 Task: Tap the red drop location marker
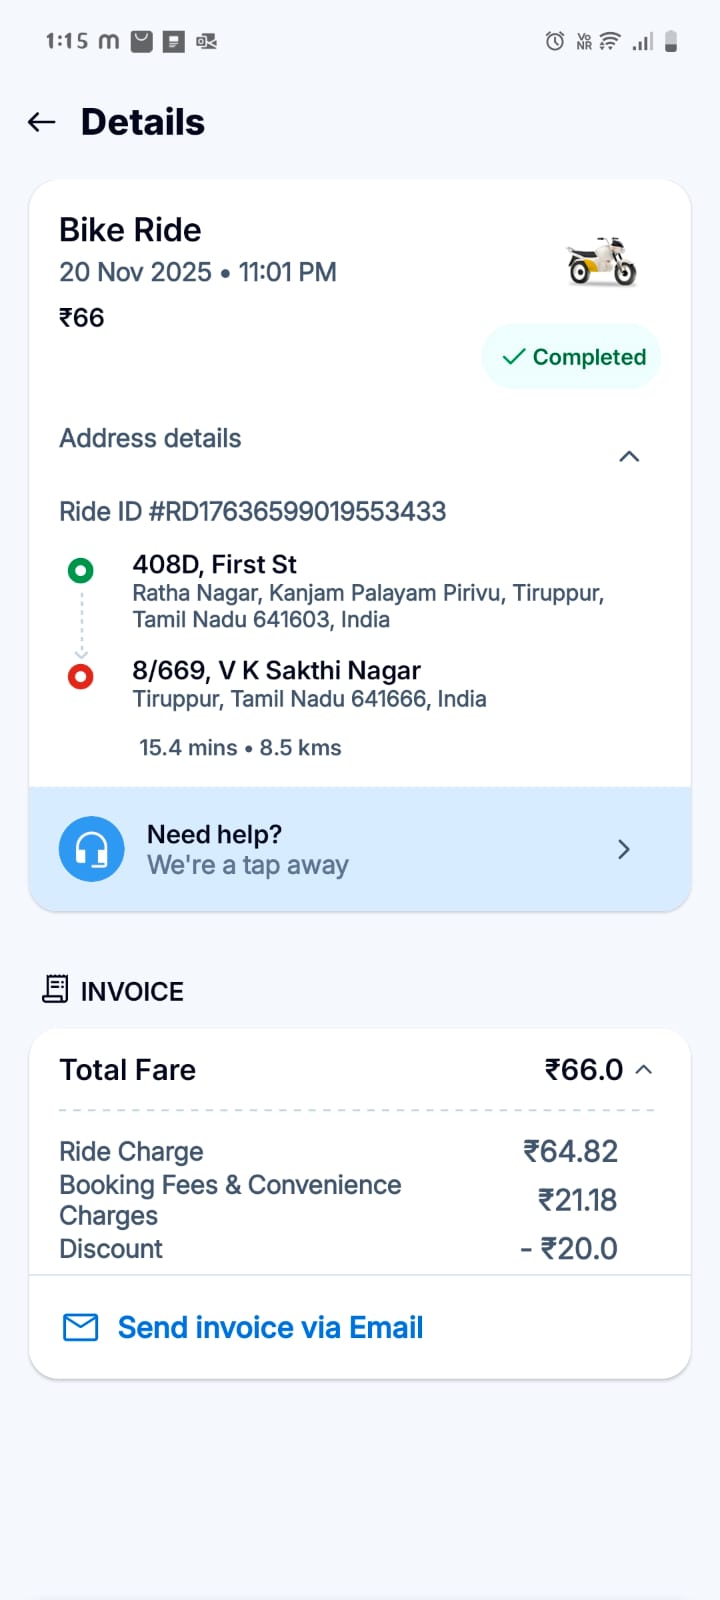point(81,677)
